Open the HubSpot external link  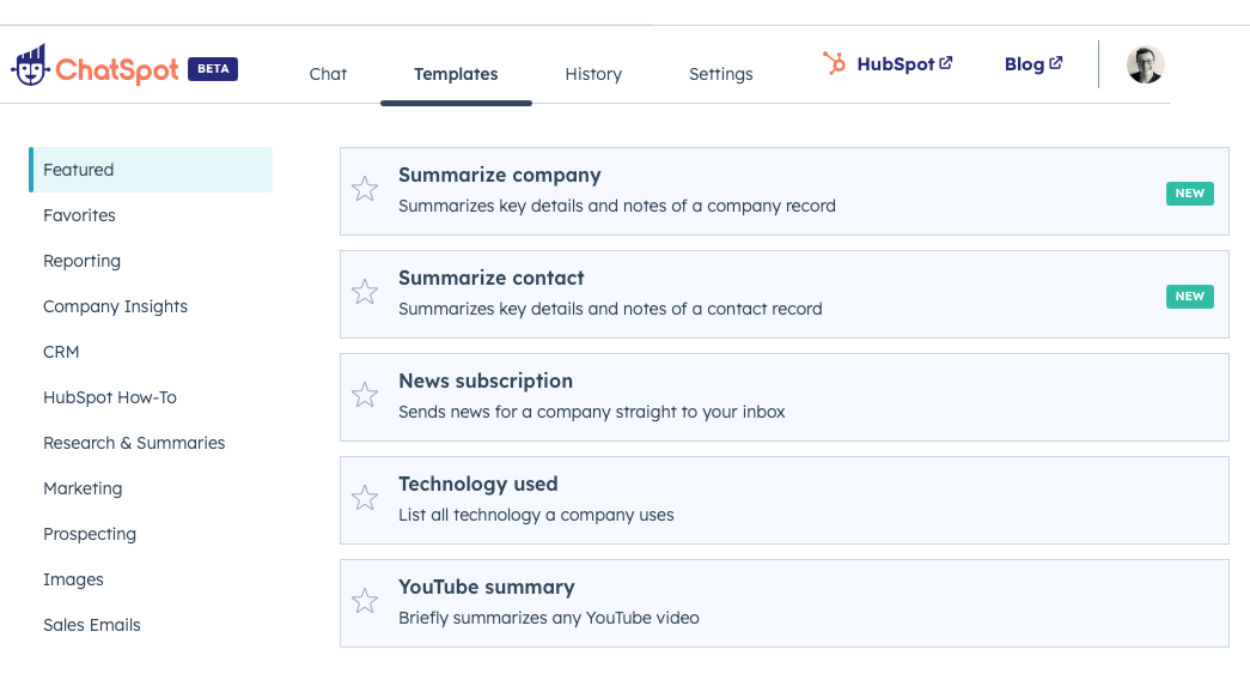click(904, 64)
